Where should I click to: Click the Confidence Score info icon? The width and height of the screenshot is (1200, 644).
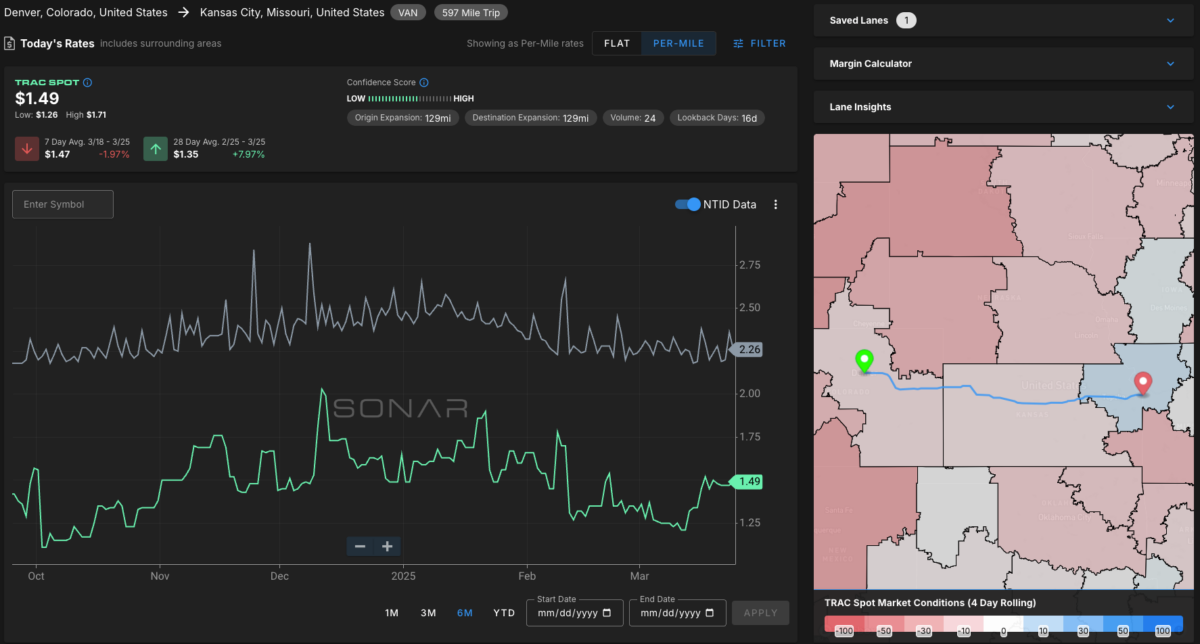coord(424,82)
